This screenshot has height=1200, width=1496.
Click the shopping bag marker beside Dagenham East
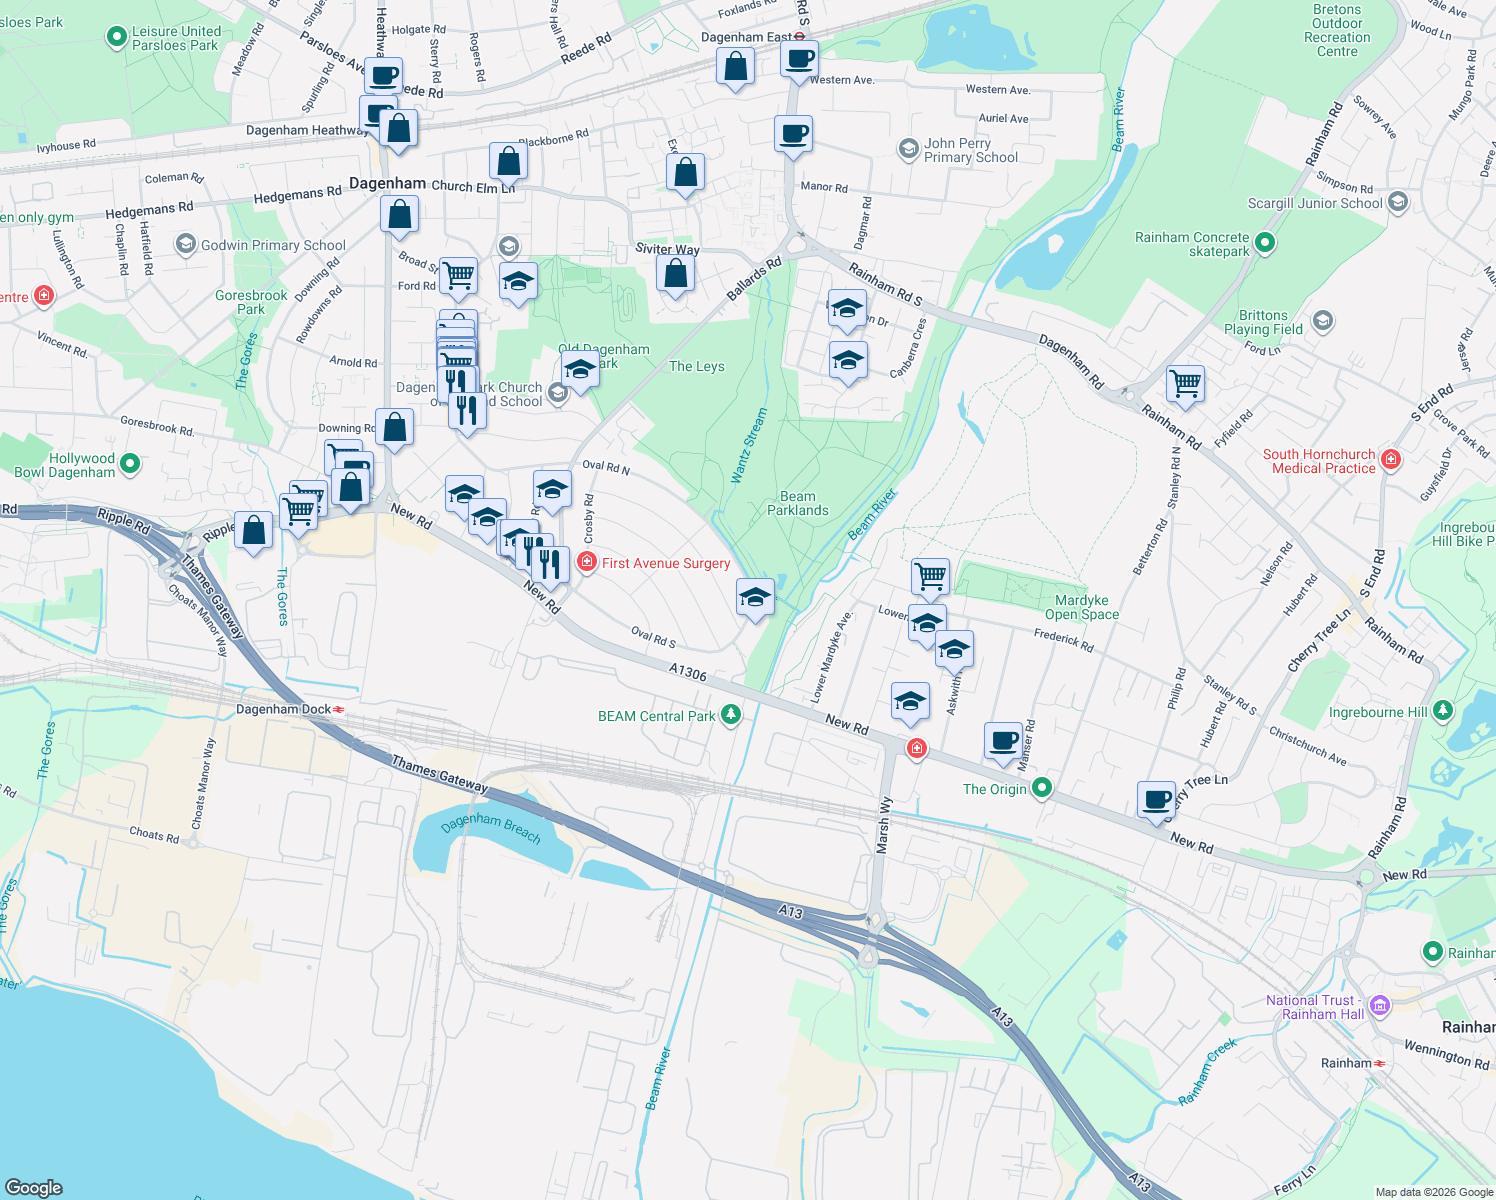pyautogui.click(x=735, y=67)
